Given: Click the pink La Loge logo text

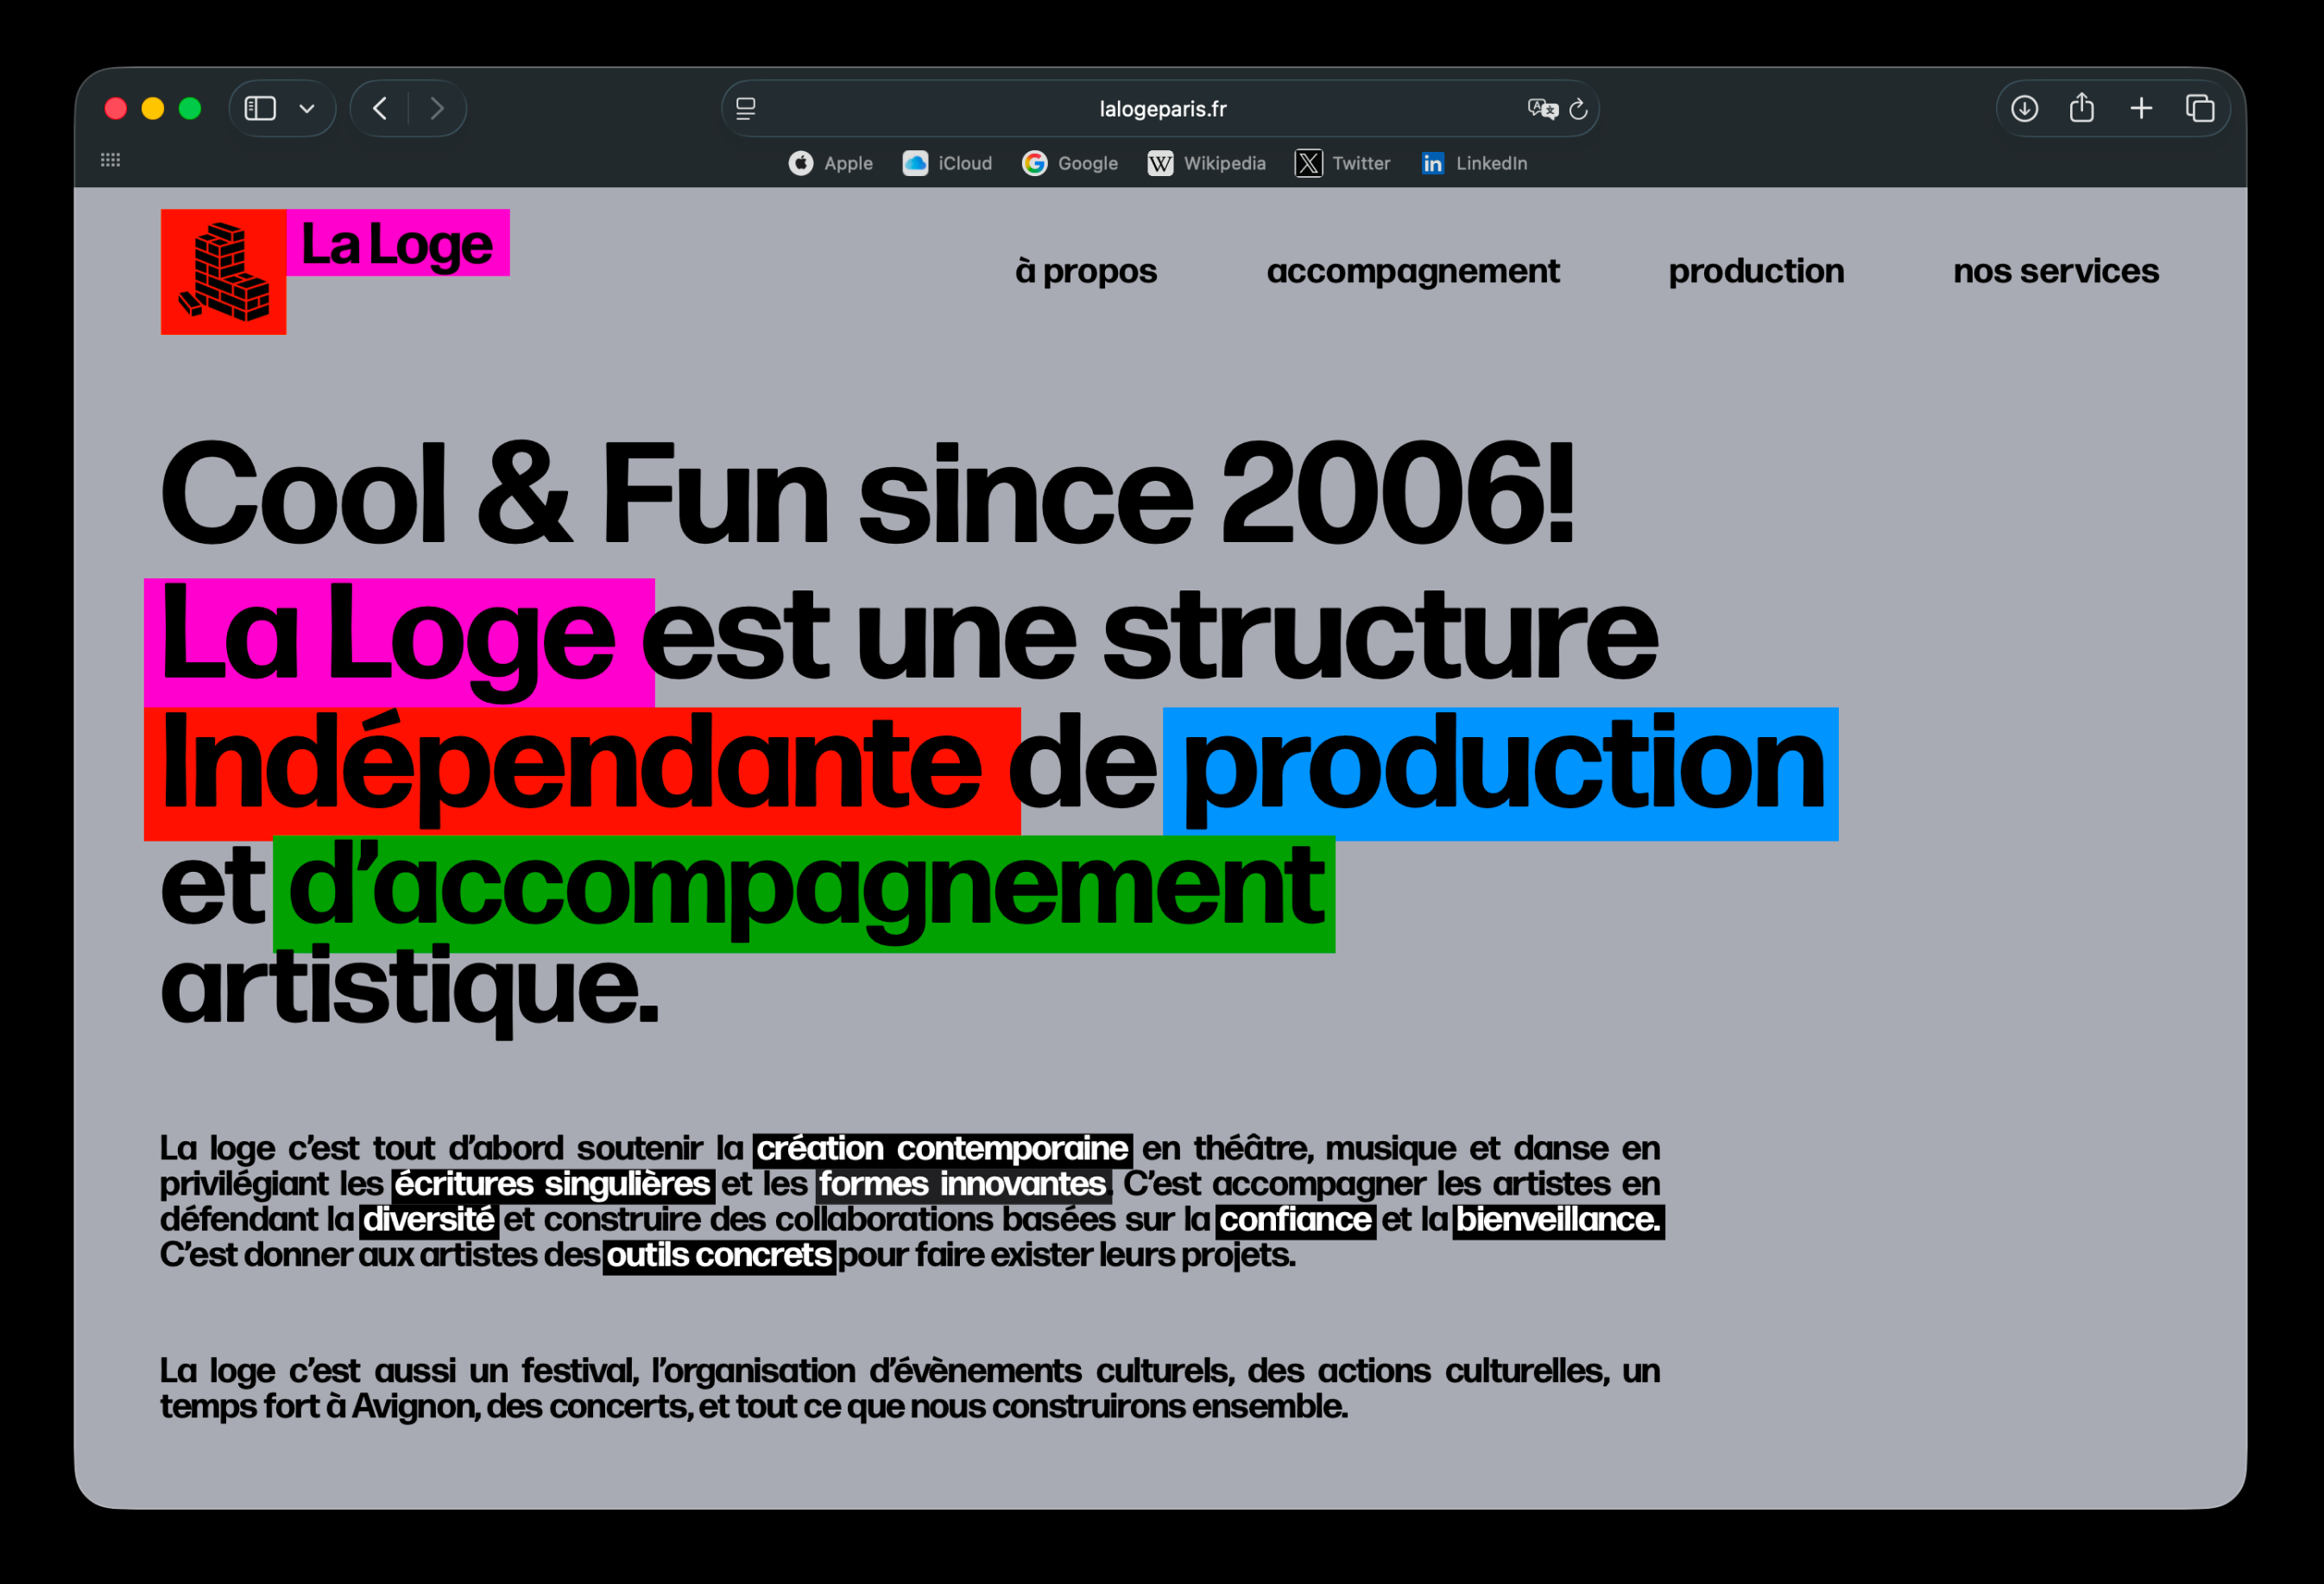Looking at the screenshot, I should point(398,243).
